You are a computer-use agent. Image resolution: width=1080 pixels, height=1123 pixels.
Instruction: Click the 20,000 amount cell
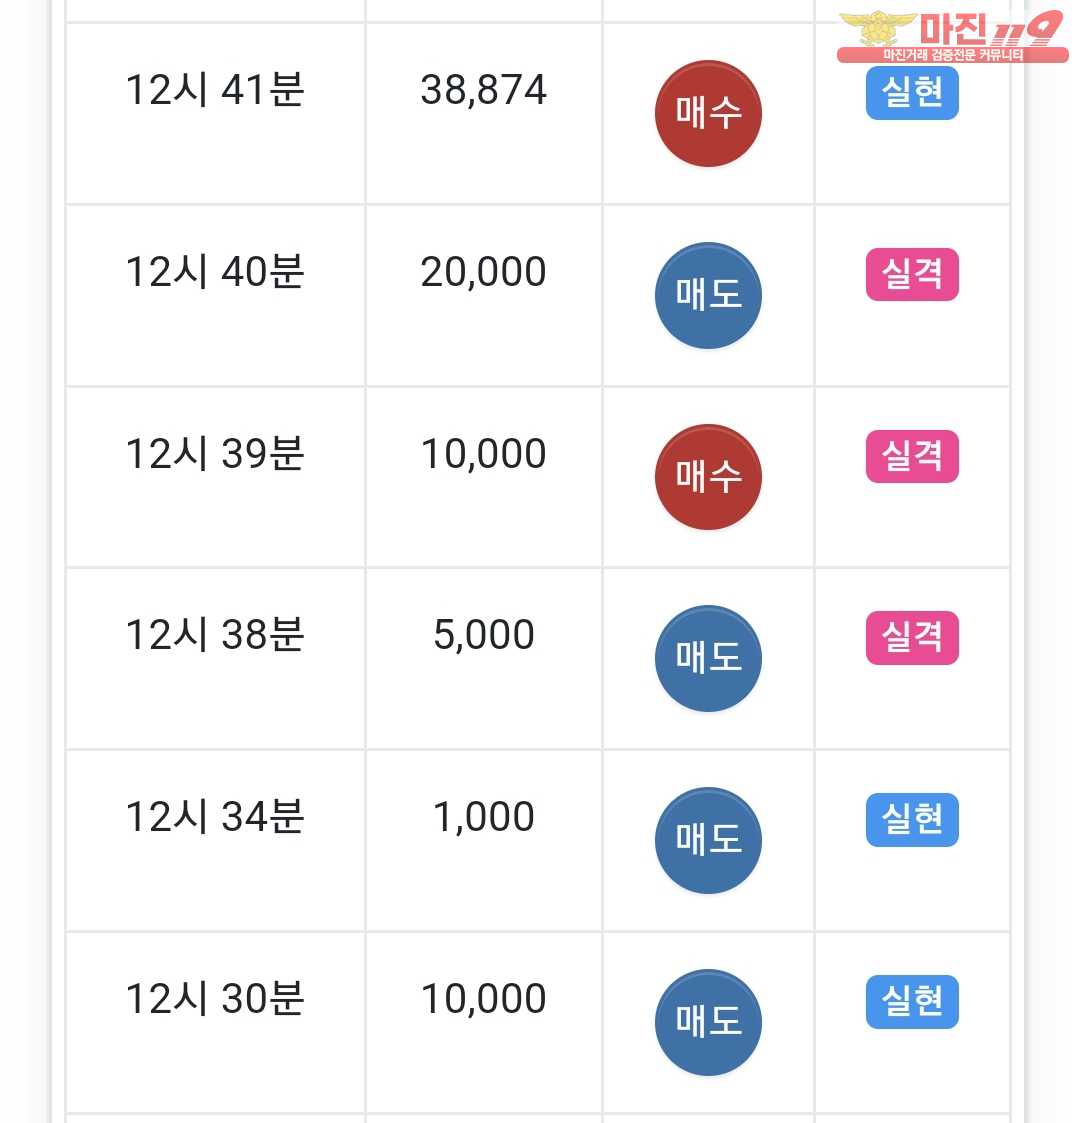point(483,296)
